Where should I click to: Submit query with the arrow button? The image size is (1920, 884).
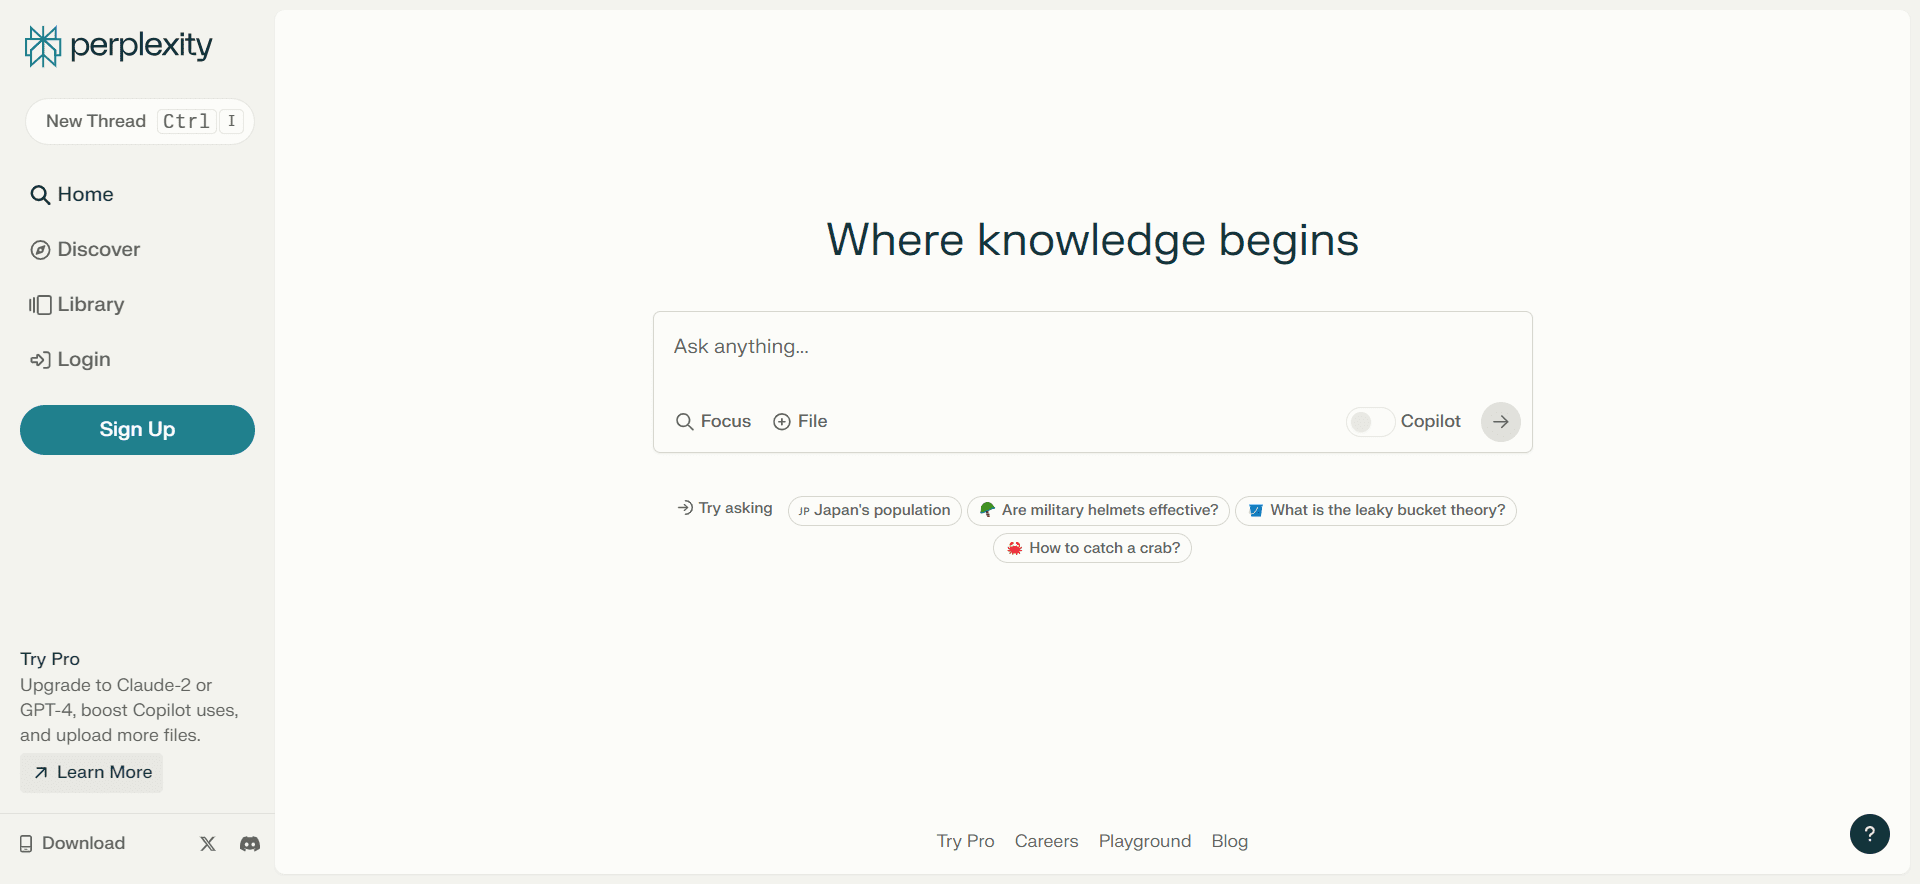click(x=1500, y=422)
